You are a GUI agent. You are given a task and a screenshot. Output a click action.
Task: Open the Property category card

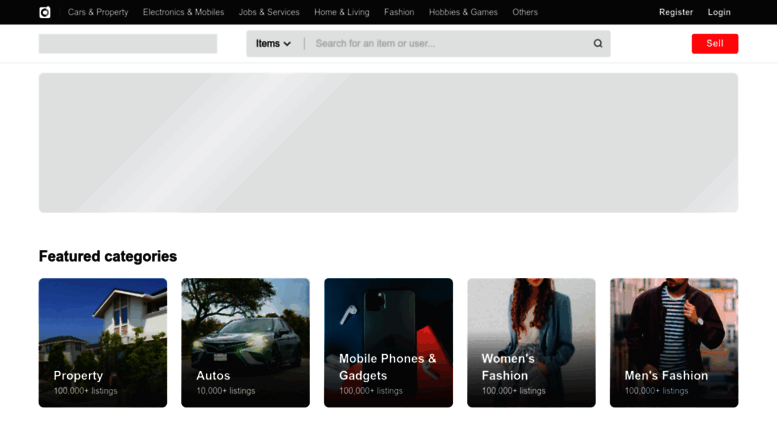[x=103, y=343]
